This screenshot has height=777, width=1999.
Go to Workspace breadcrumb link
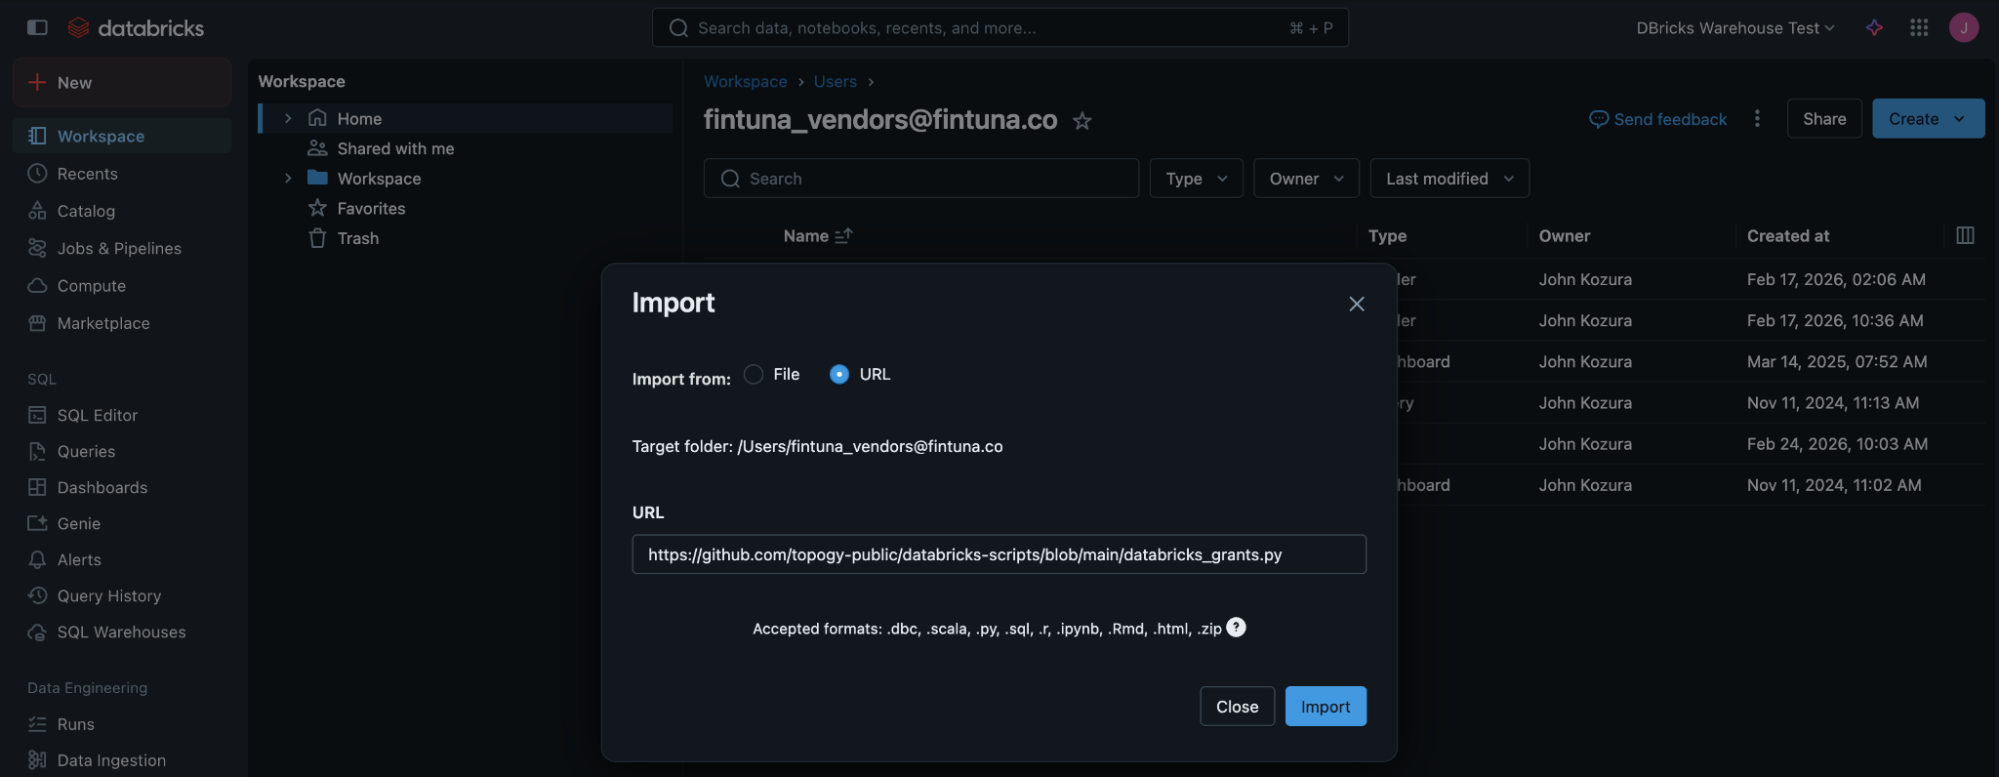pyautogui.click(x=745, y=82)
